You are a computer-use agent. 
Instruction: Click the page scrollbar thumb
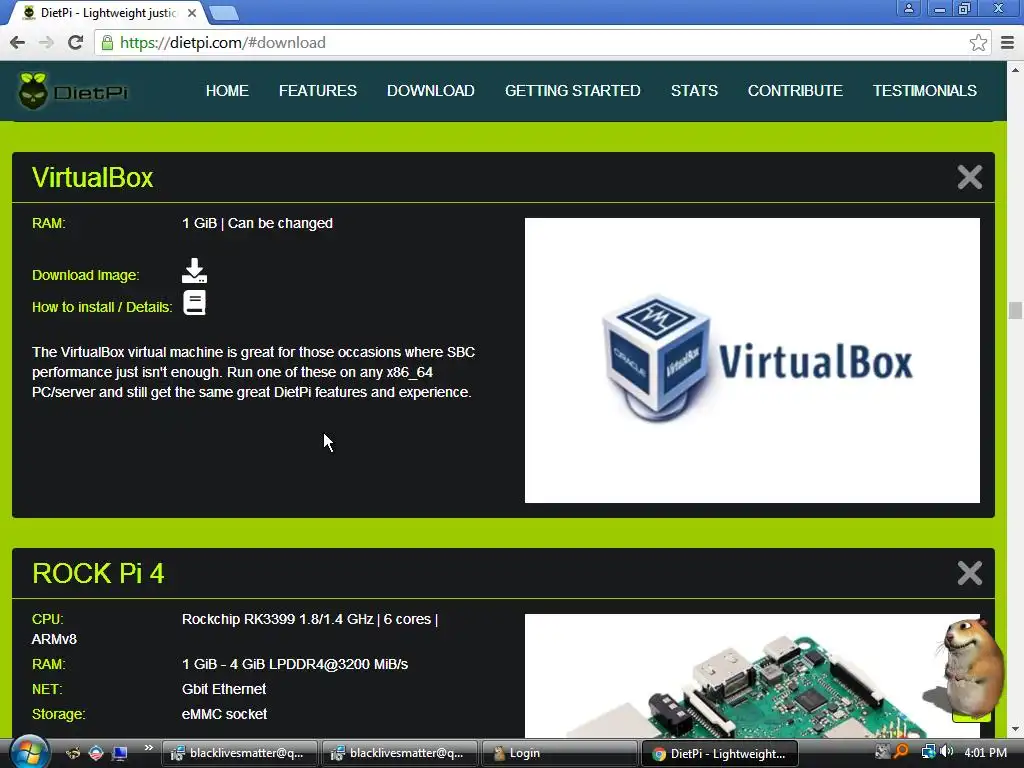click(x=1015, y=310)
